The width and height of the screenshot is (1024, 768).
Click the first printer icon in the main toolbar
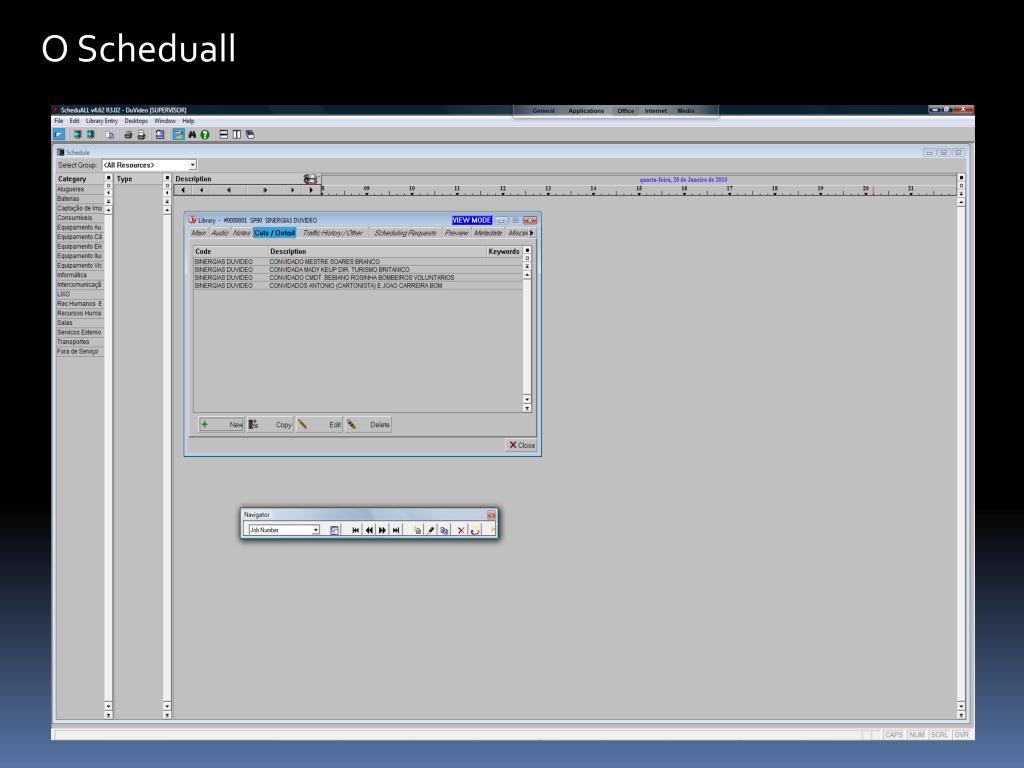tap(128, 135)
